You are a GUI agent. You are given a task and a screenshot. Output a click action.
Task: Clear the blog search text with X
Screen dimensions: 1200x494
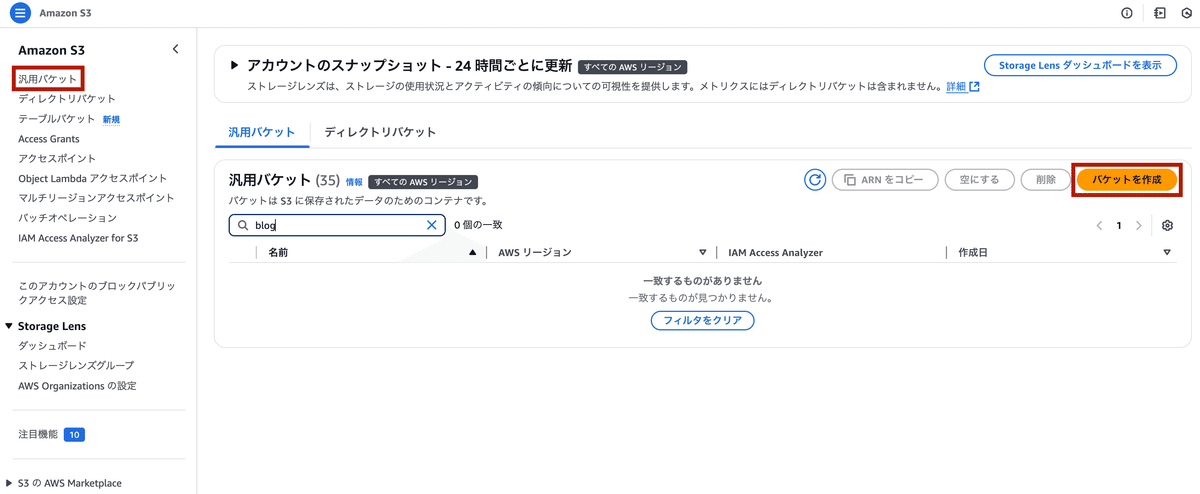point(432,225)
